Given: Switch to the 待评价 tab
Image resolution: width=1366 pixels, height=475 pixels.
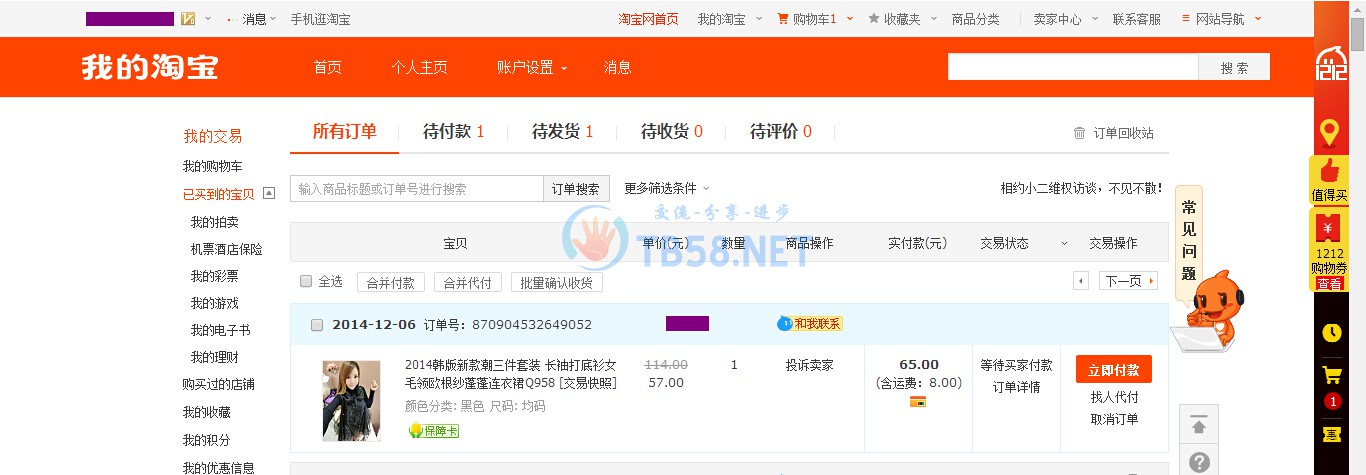Looking at the screenshot, I should tap(781, 131).
